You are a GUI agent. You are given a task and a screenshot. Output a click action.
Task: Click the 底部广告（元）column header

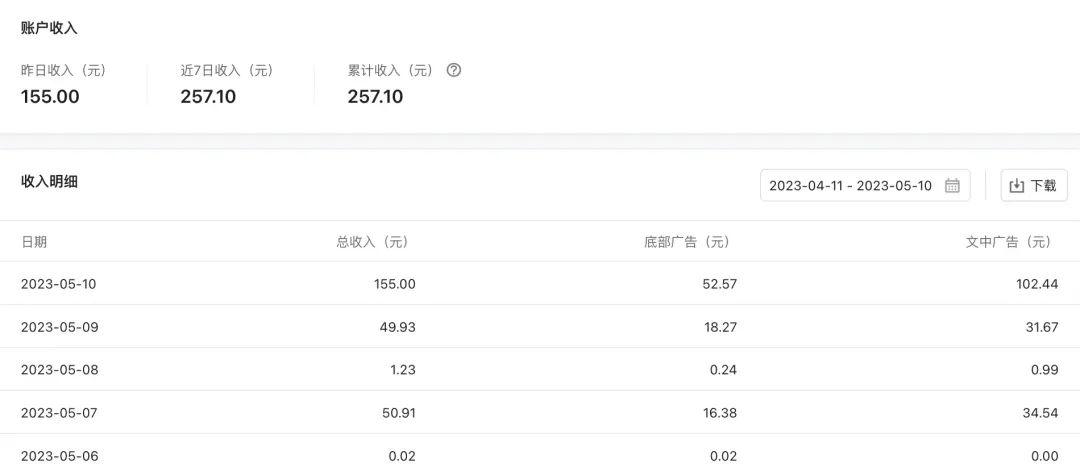687,242
